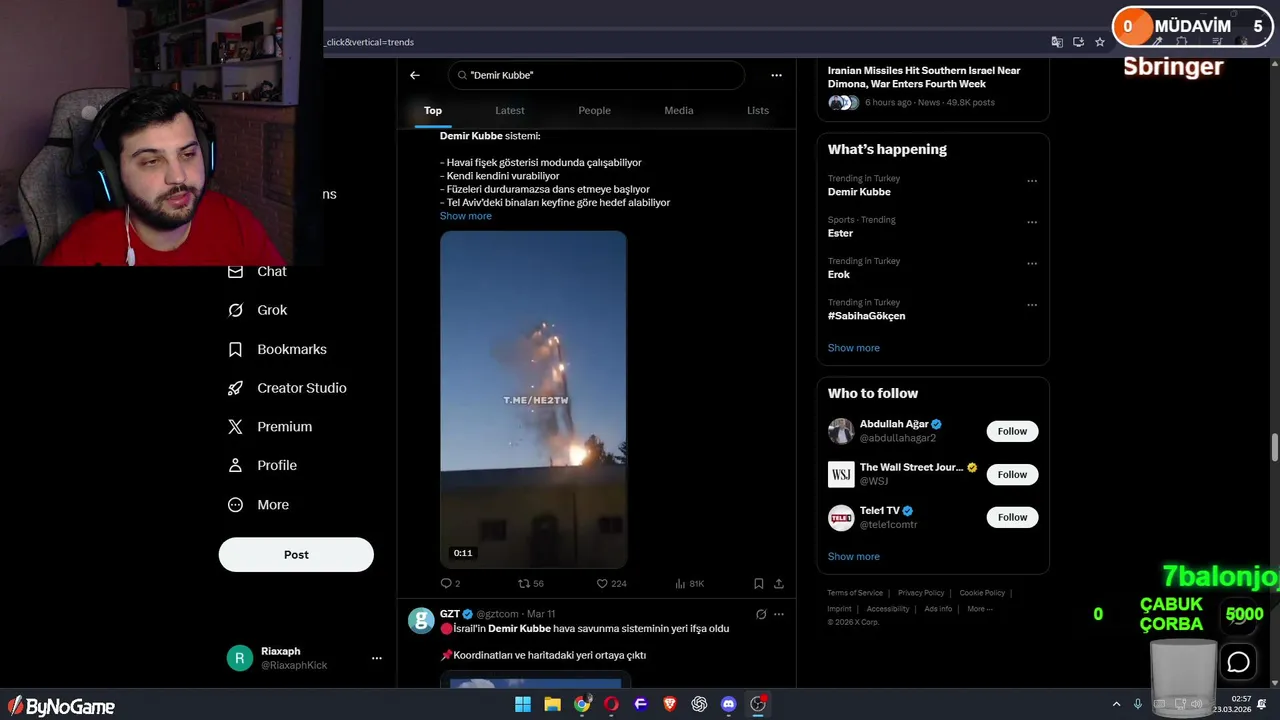Image resolution: width=1280 pixels, height=720 pixels.
Task: Open more options for Demir Kubbe trend
Action: pyautogui.click(x=1032, y=181)
